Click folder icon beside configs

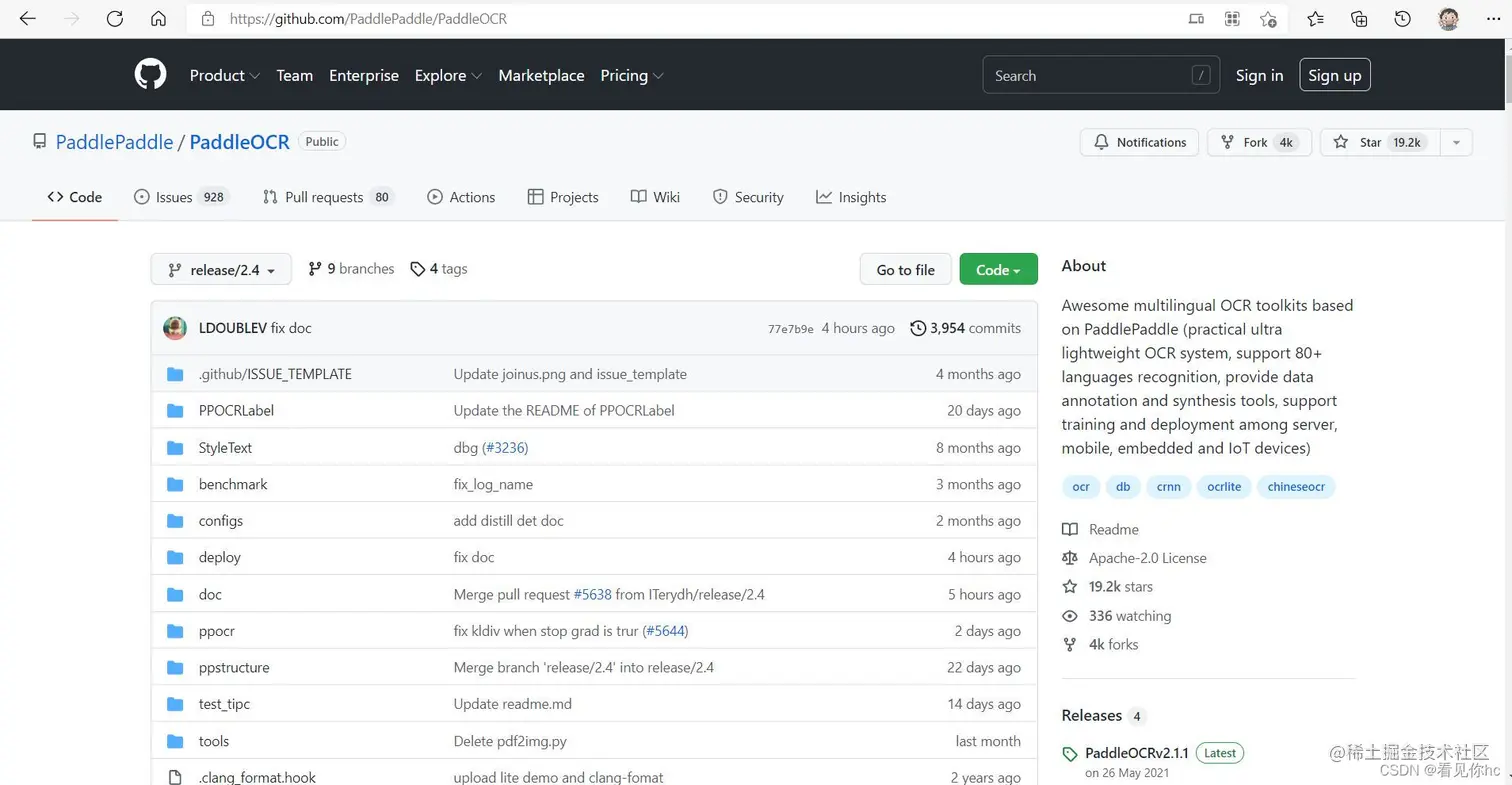[175, 521]
